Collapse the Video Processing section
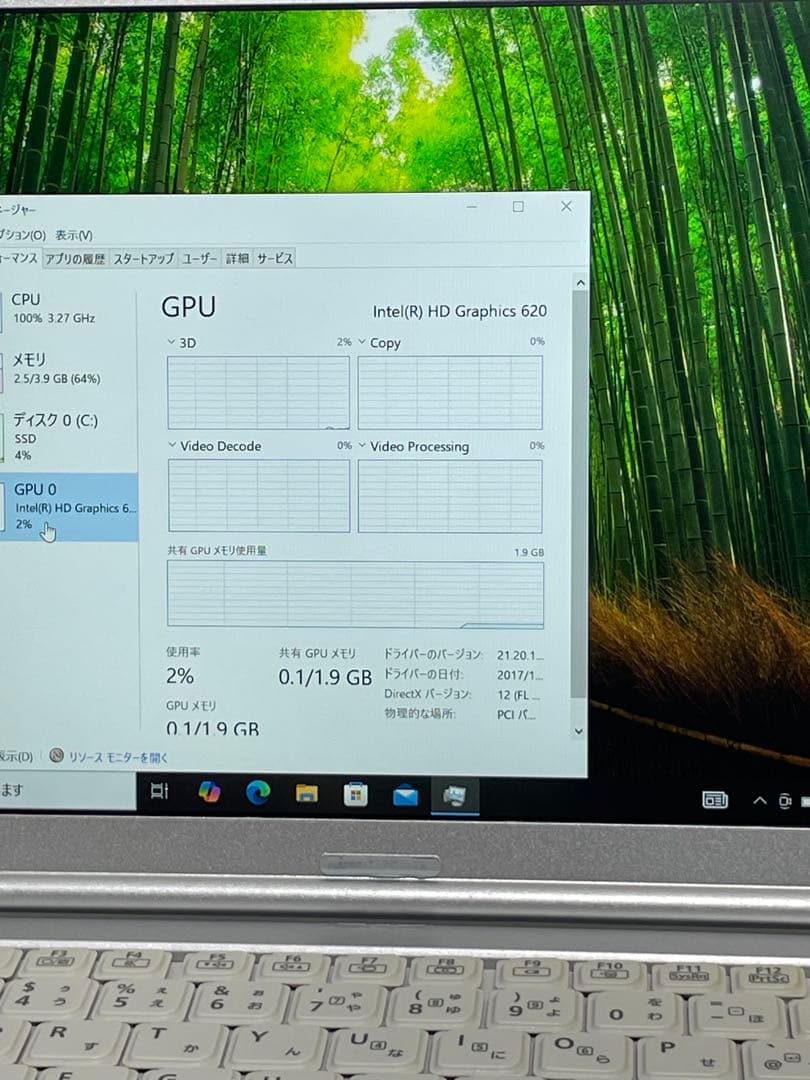The width and height of the screenshot is (810, 1080). (365, 446)
